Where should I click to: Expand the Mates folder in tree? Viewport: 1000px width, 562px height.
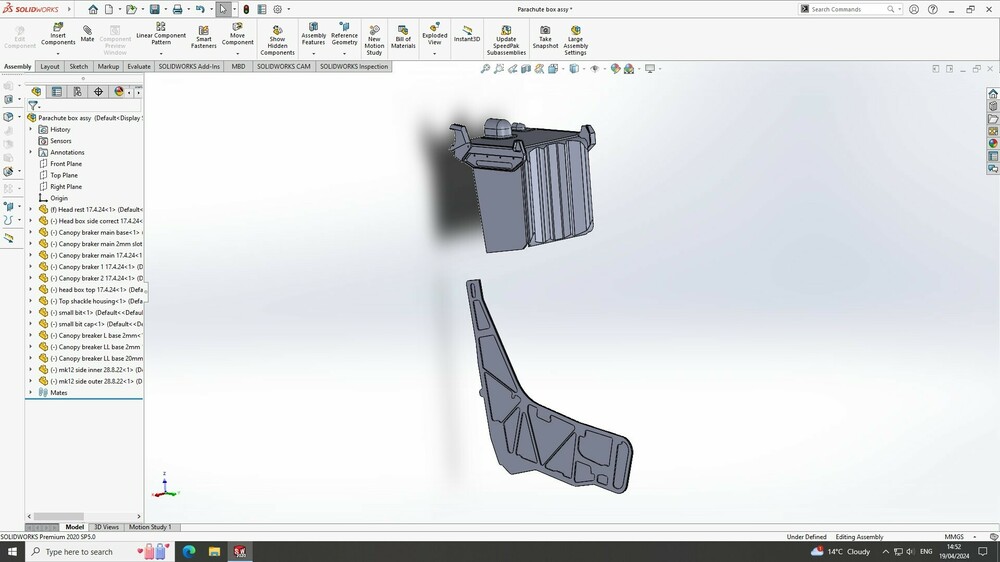pos(31,393)
